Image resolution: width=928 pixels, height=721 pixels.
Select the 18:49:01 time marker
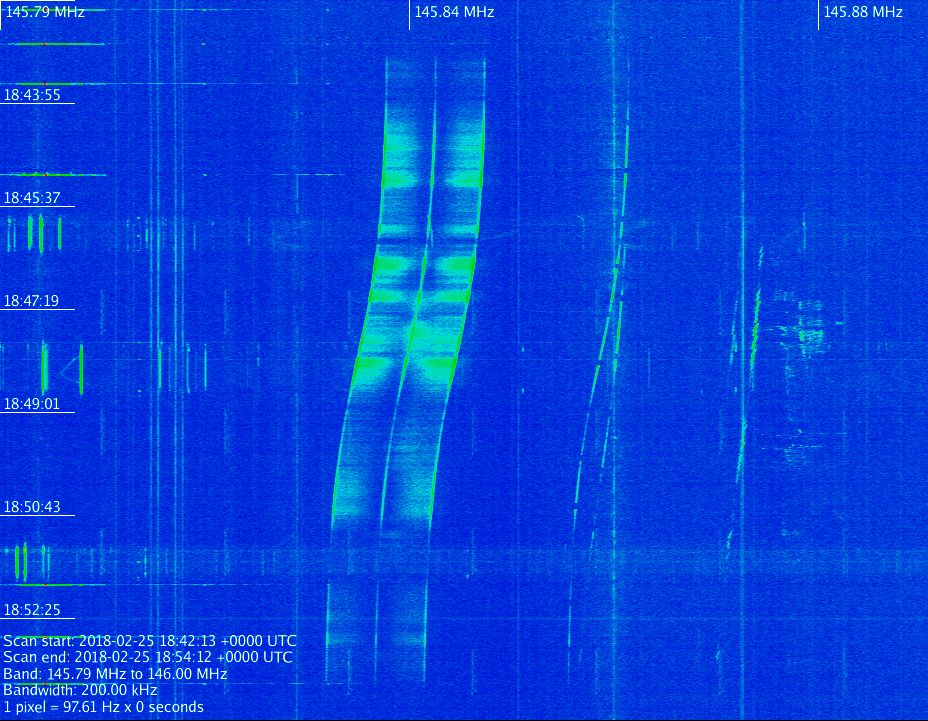(x=32, y=404)
